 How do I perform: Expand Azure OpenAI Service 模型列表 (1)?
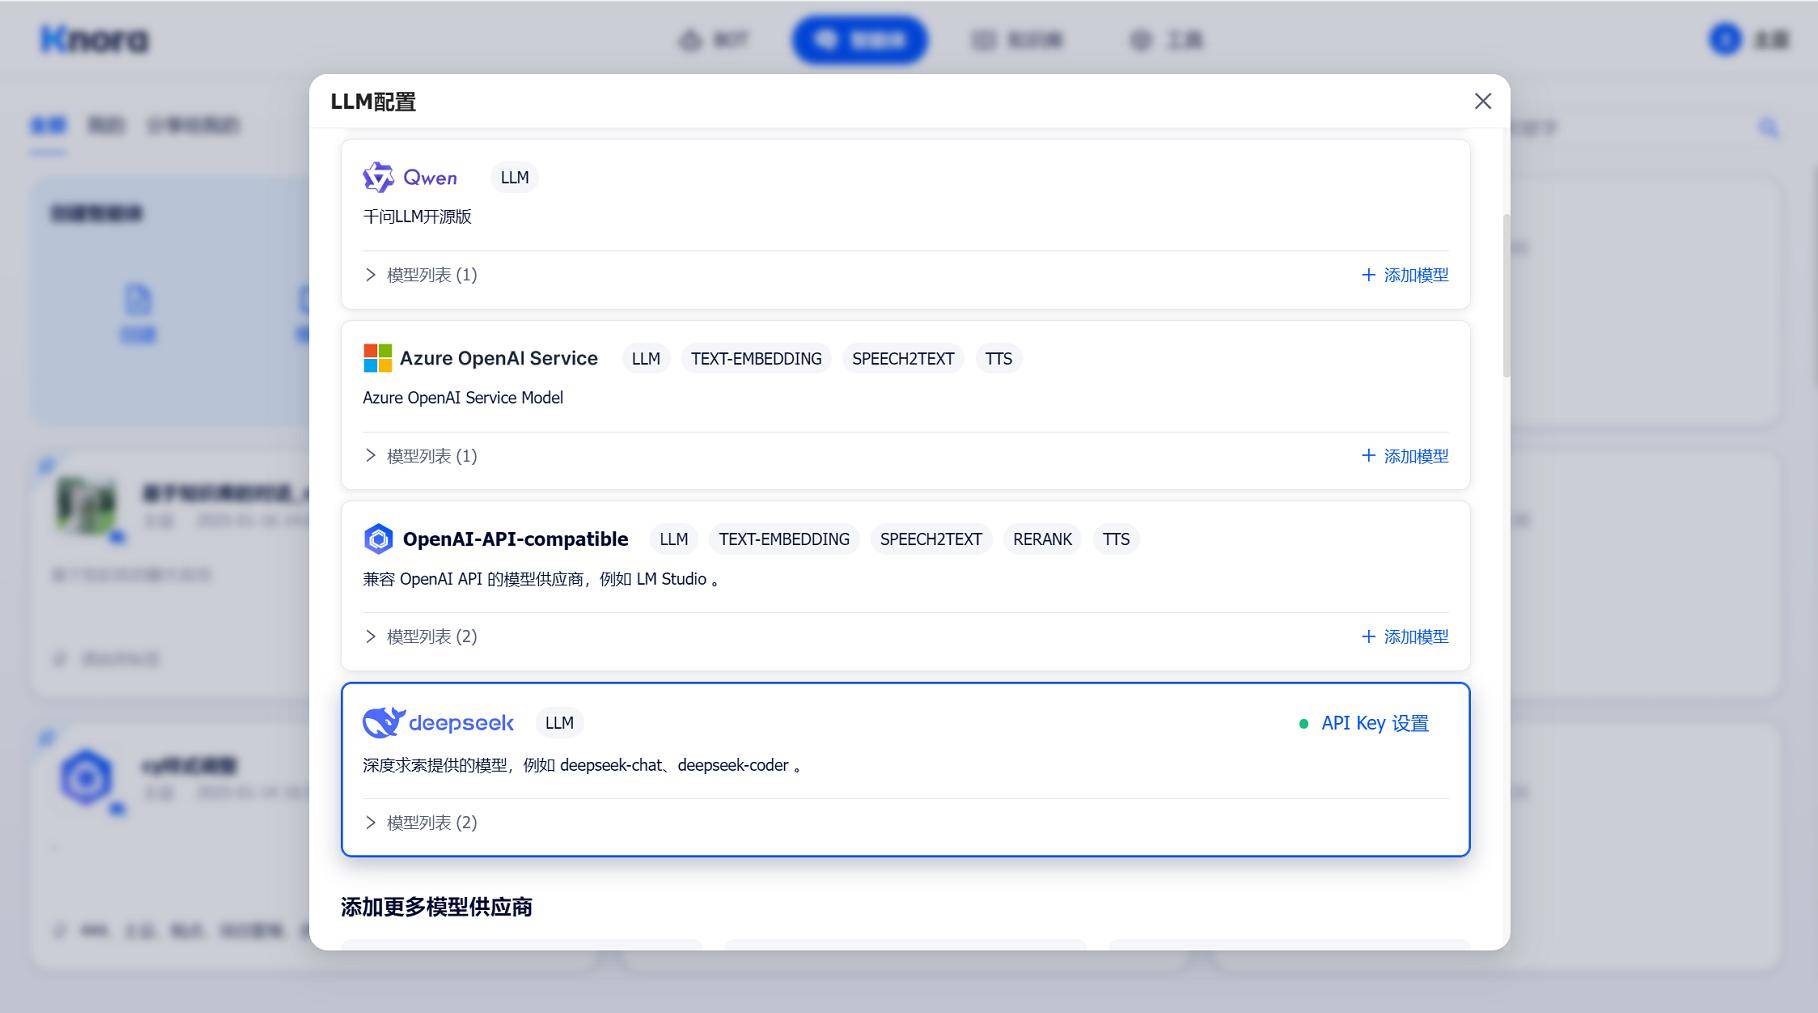pyautogui.click(x=421, y=456)
